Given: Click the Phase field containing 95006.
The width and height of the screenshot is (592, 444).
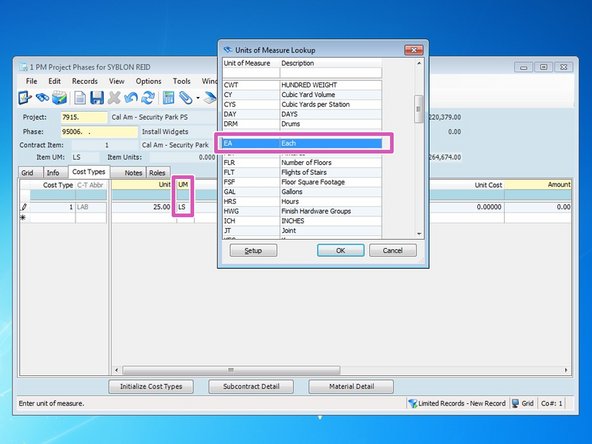Looking at the screenshot, I should [99, 132].
